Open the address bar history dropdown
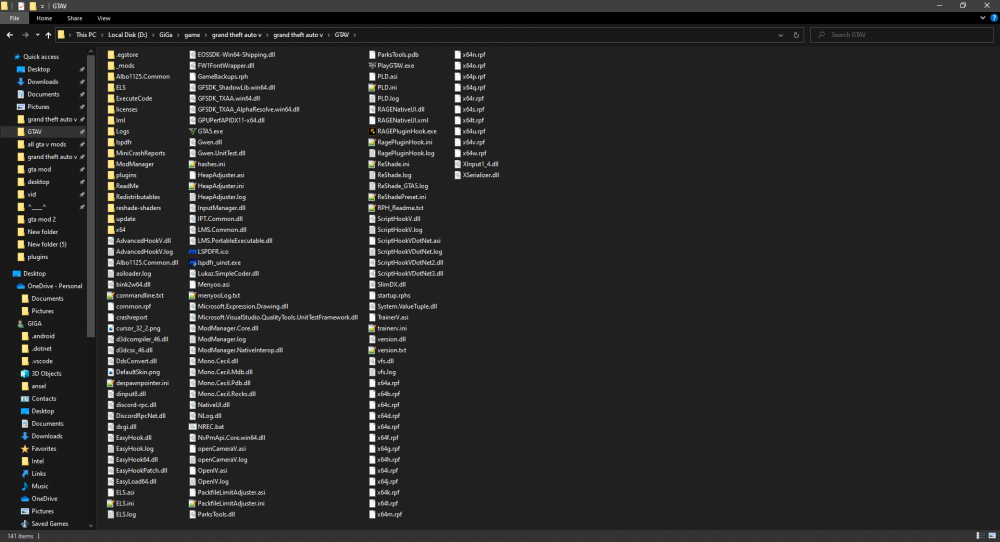This screenshot has height=542, width=1000. (781, 35)
